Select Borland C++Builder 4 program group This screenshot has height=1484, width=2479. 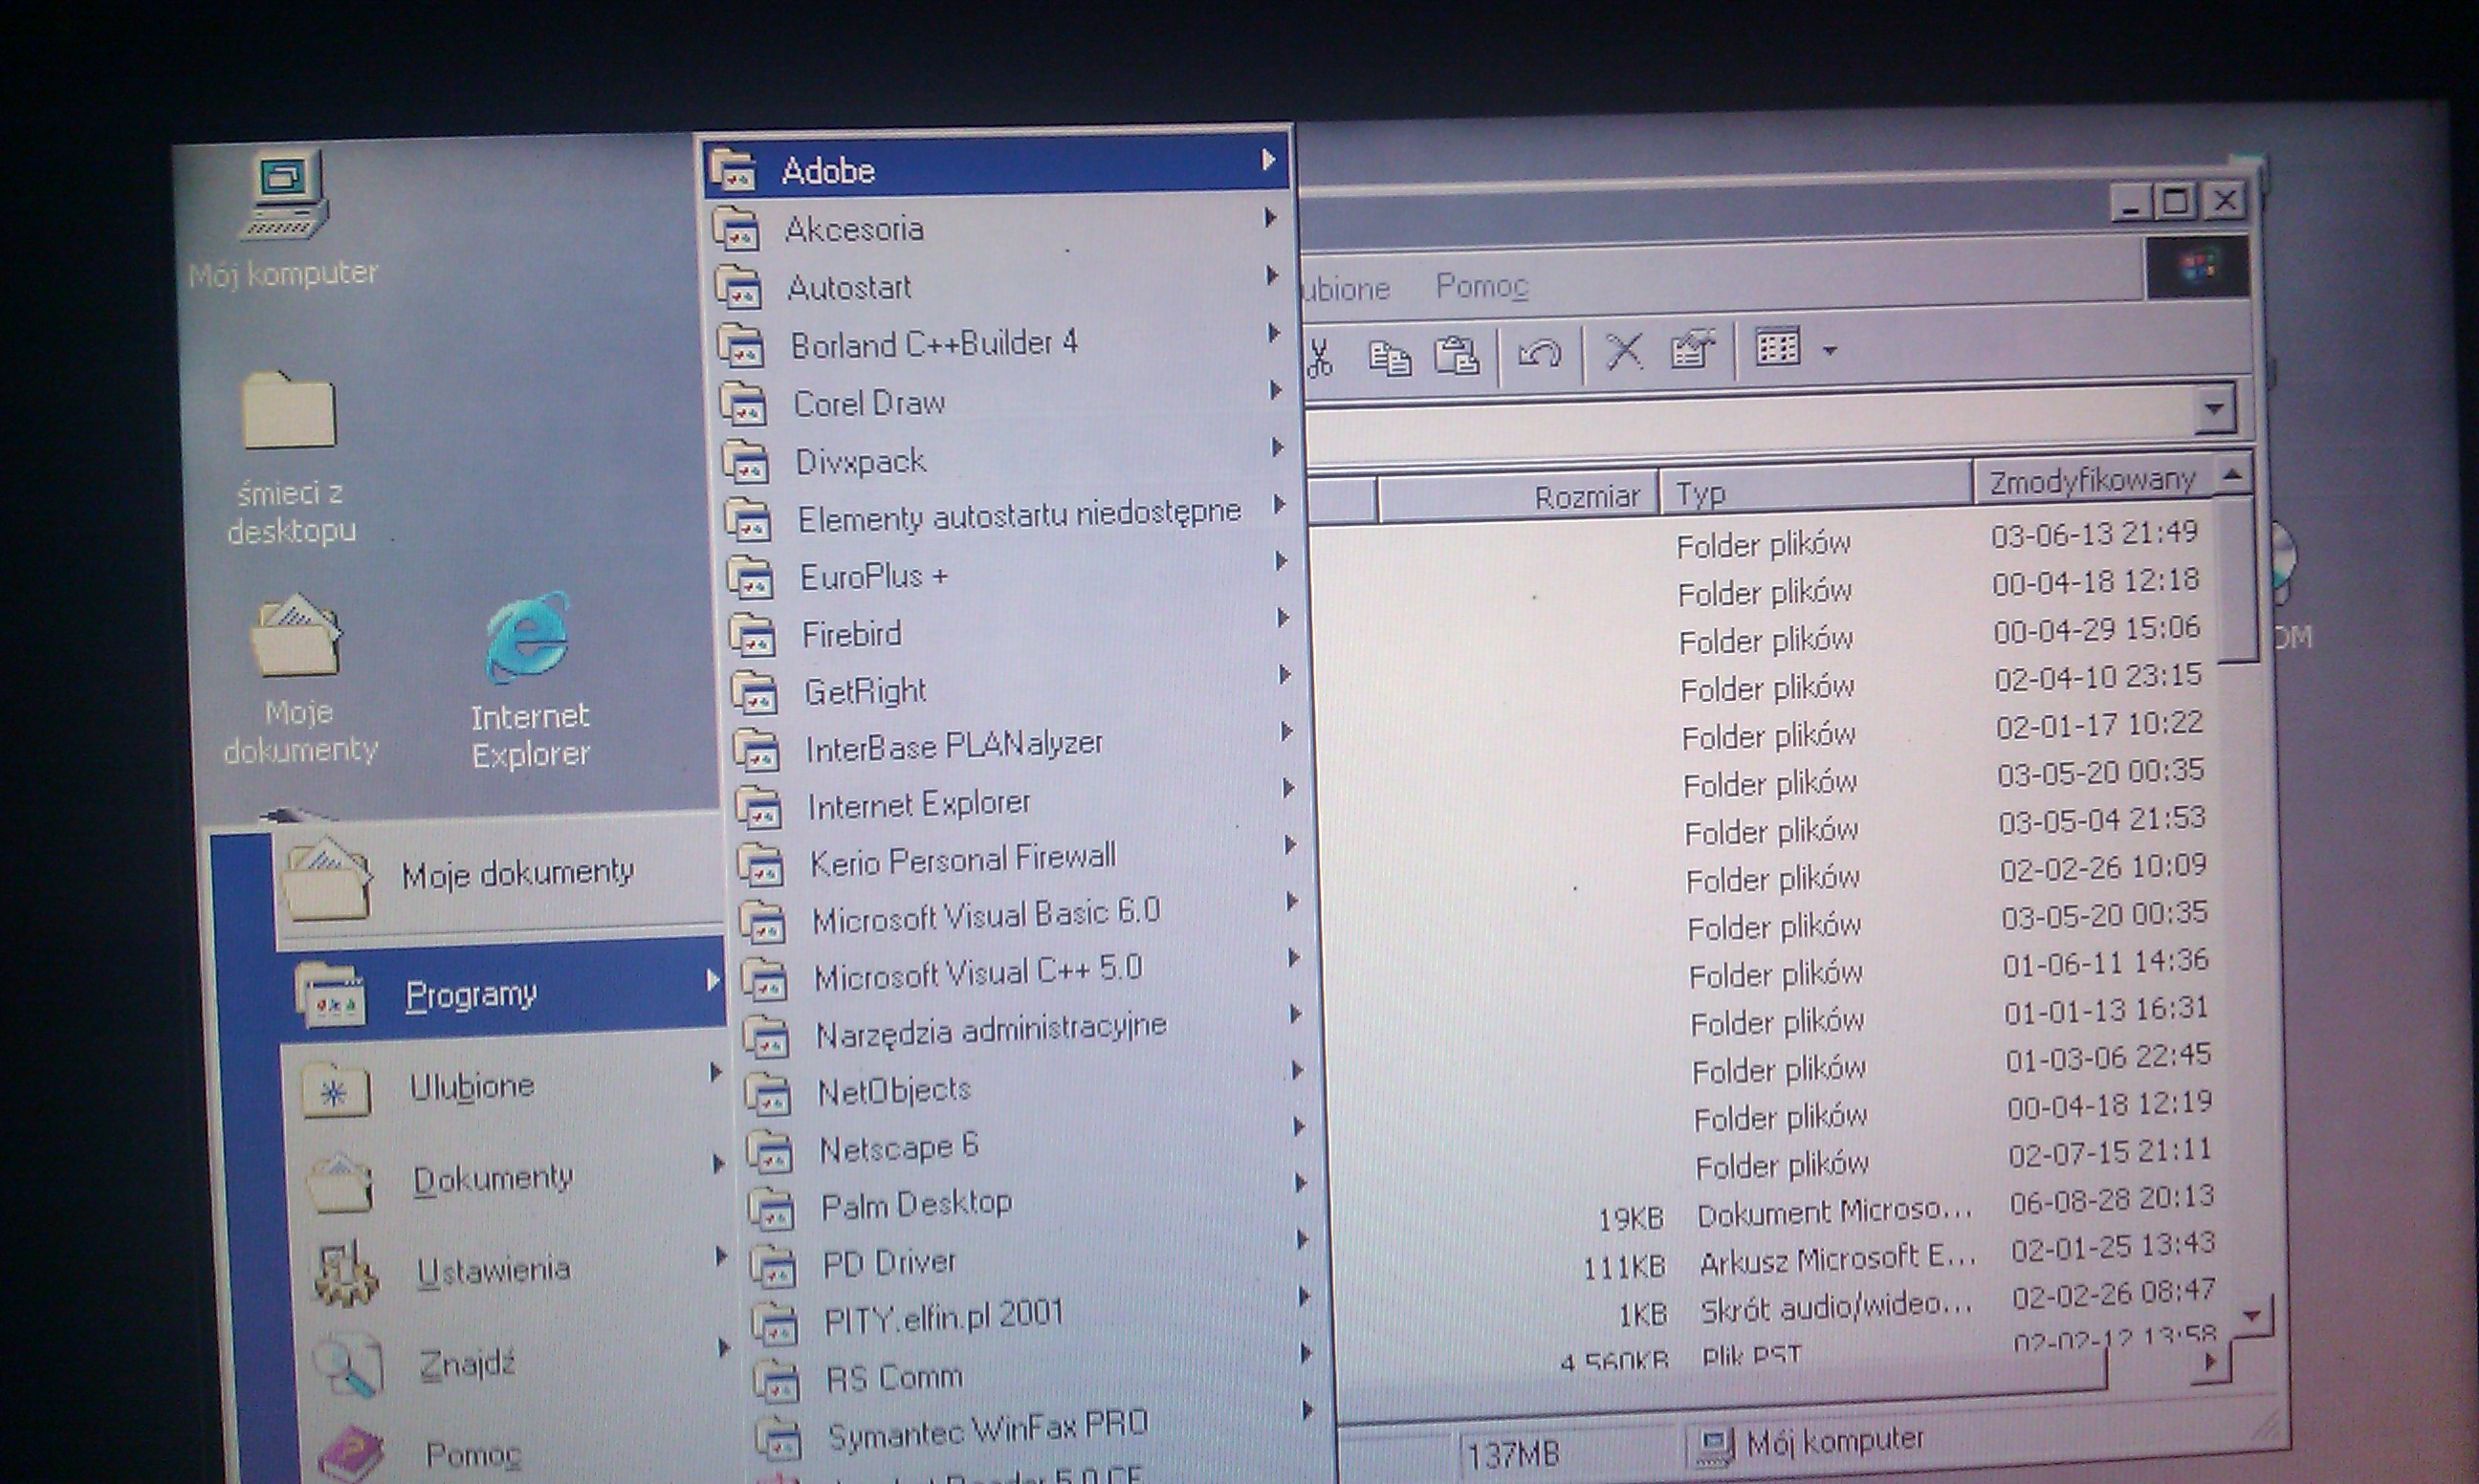tap(934, 344)
